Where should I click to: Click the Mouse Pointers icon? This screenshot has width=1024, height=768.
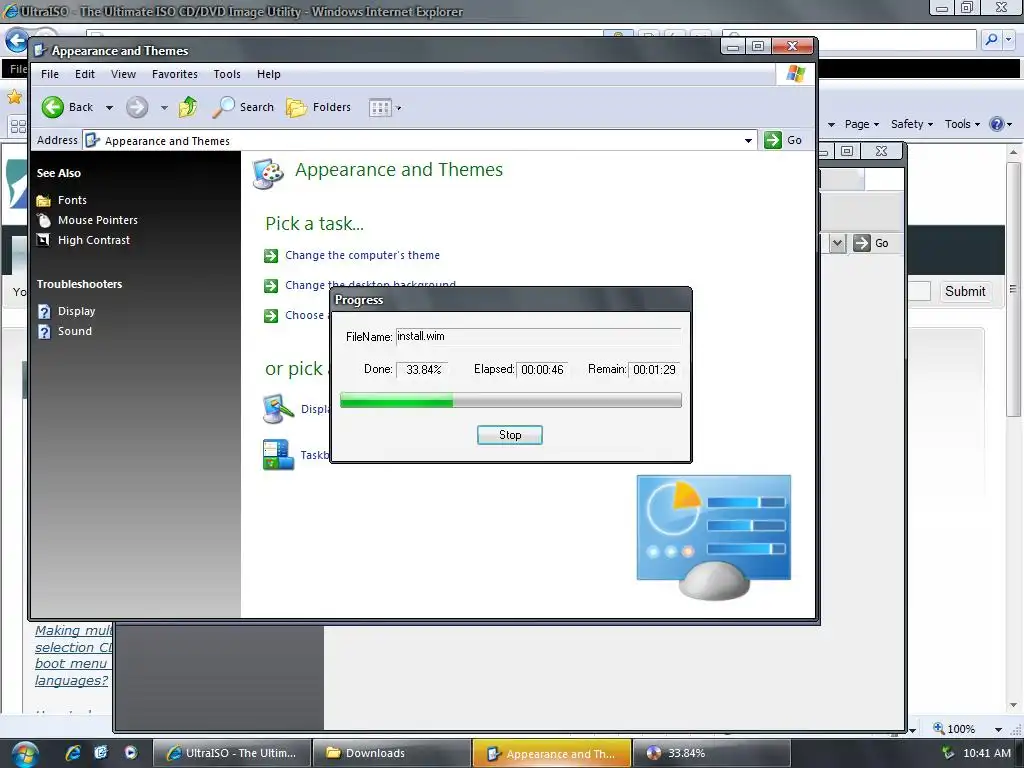(x=44, y=221)
